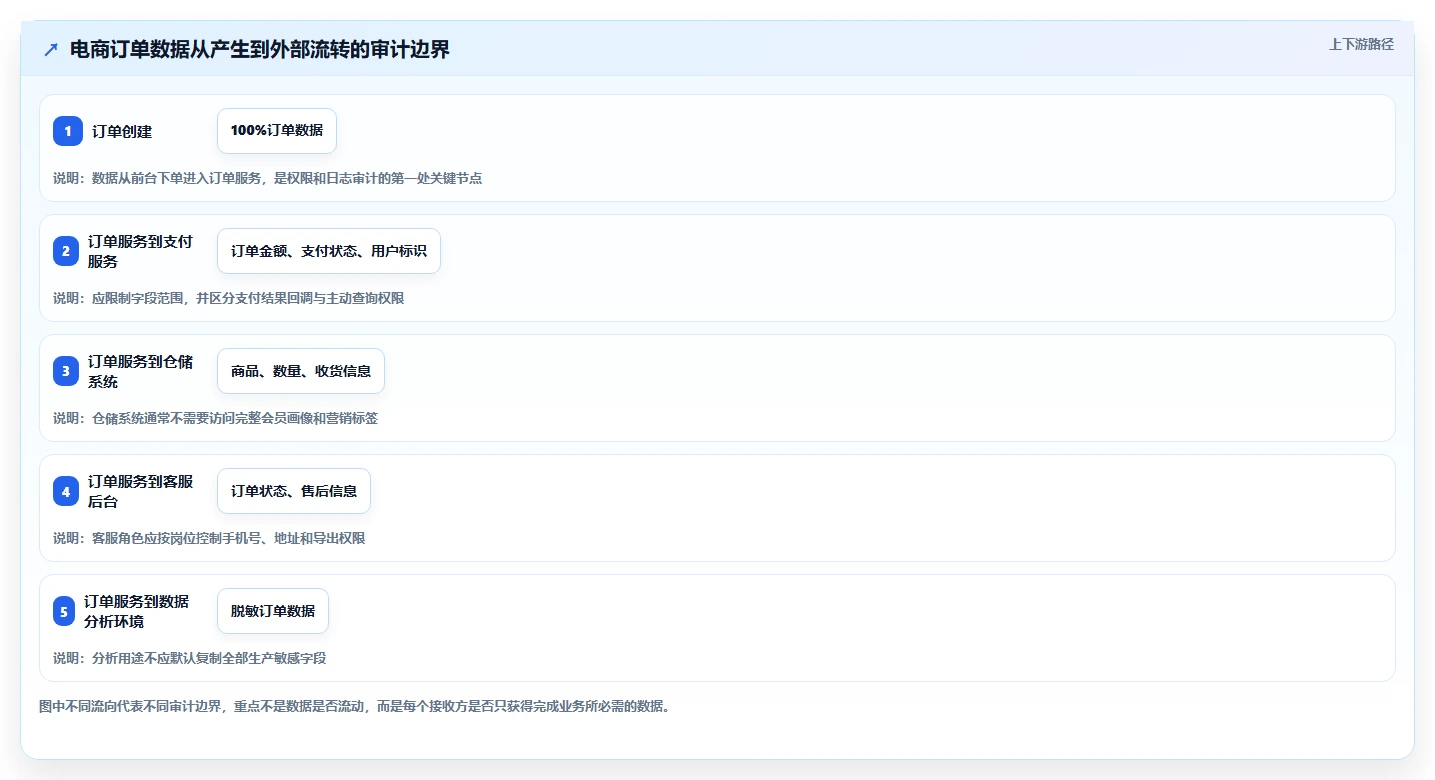Select the 100%订单数据 chip
This screenshot has height=780, width=1435.
coord(277,131)
